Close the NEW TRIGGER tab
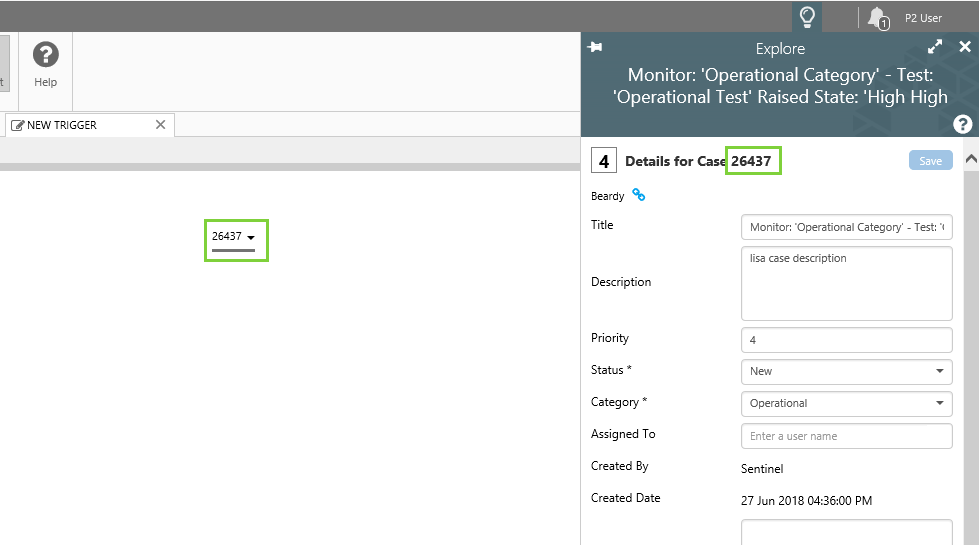This screenshot has width=979, height=545. click(x=160, y=125)
